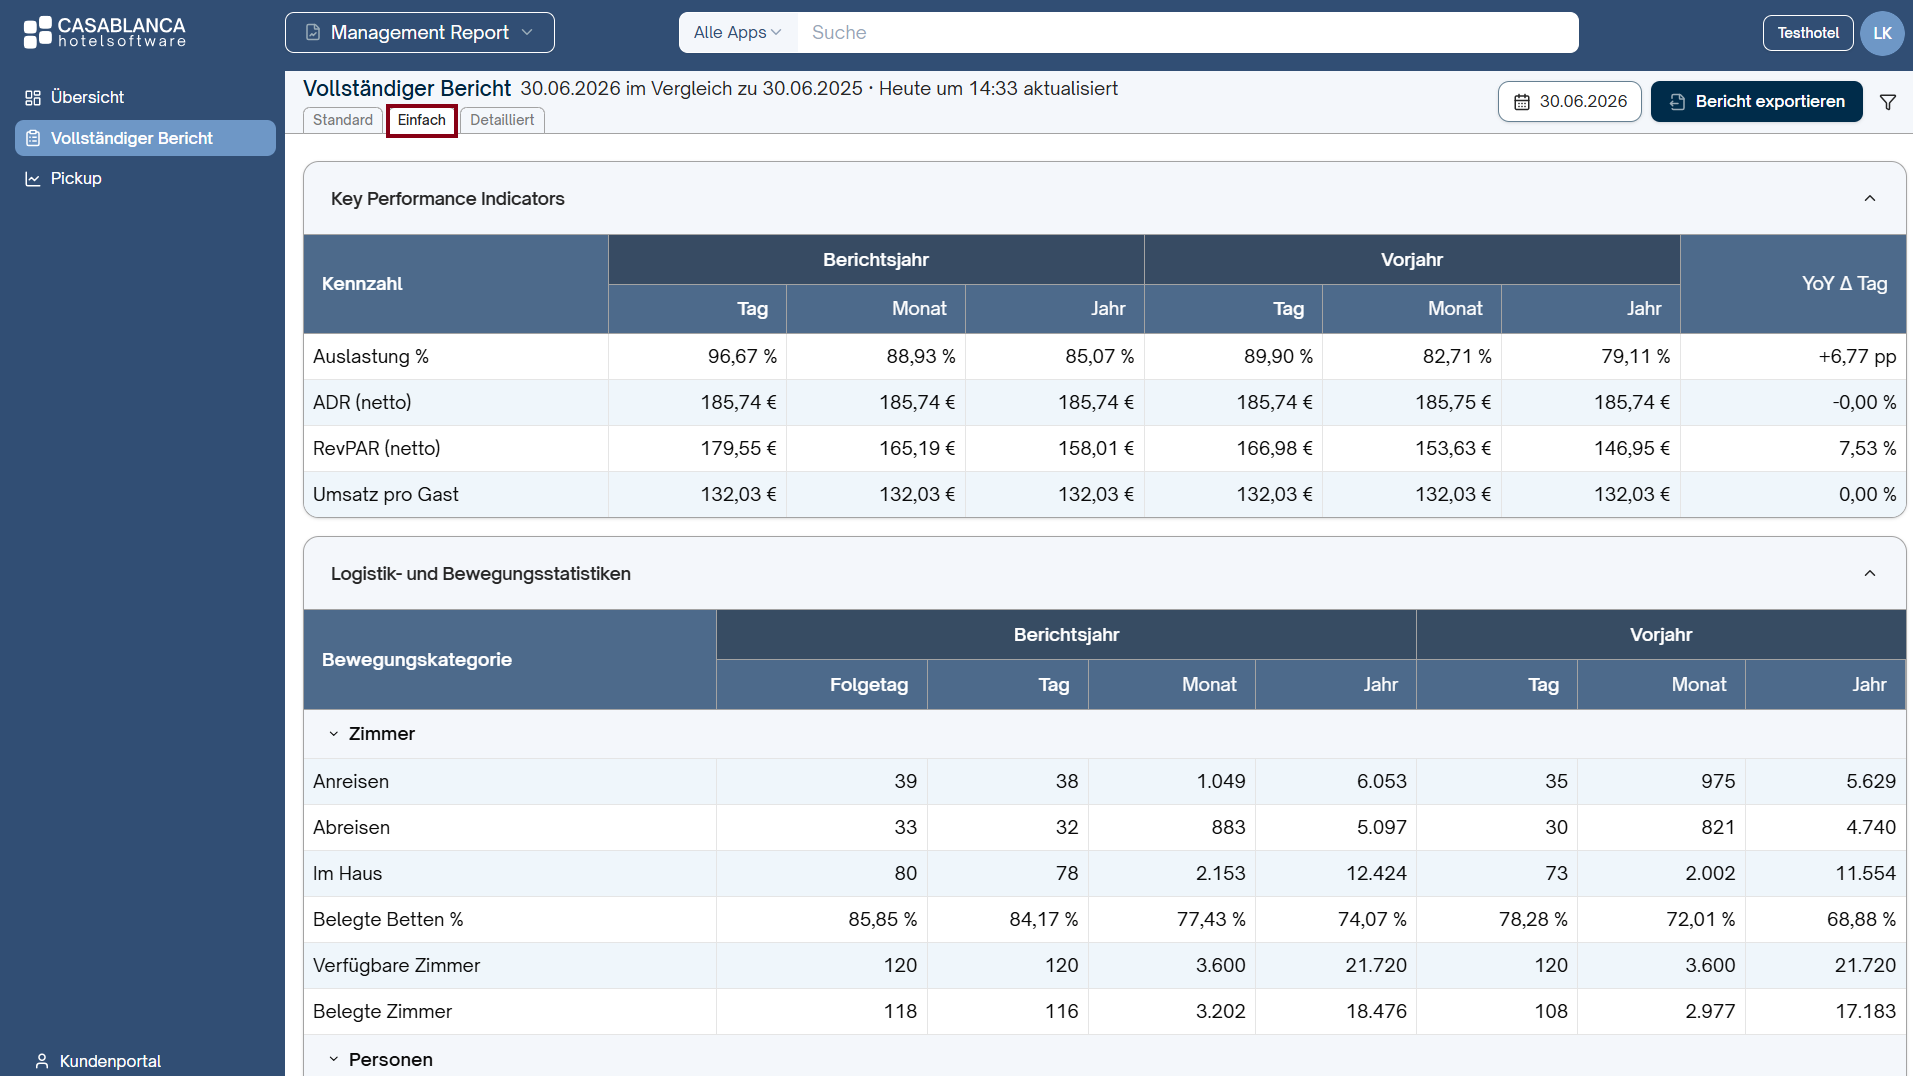This screenshot has width=1913, height=1076.
Task: Switch to the Einfach tab
Action: pos(422,120)
